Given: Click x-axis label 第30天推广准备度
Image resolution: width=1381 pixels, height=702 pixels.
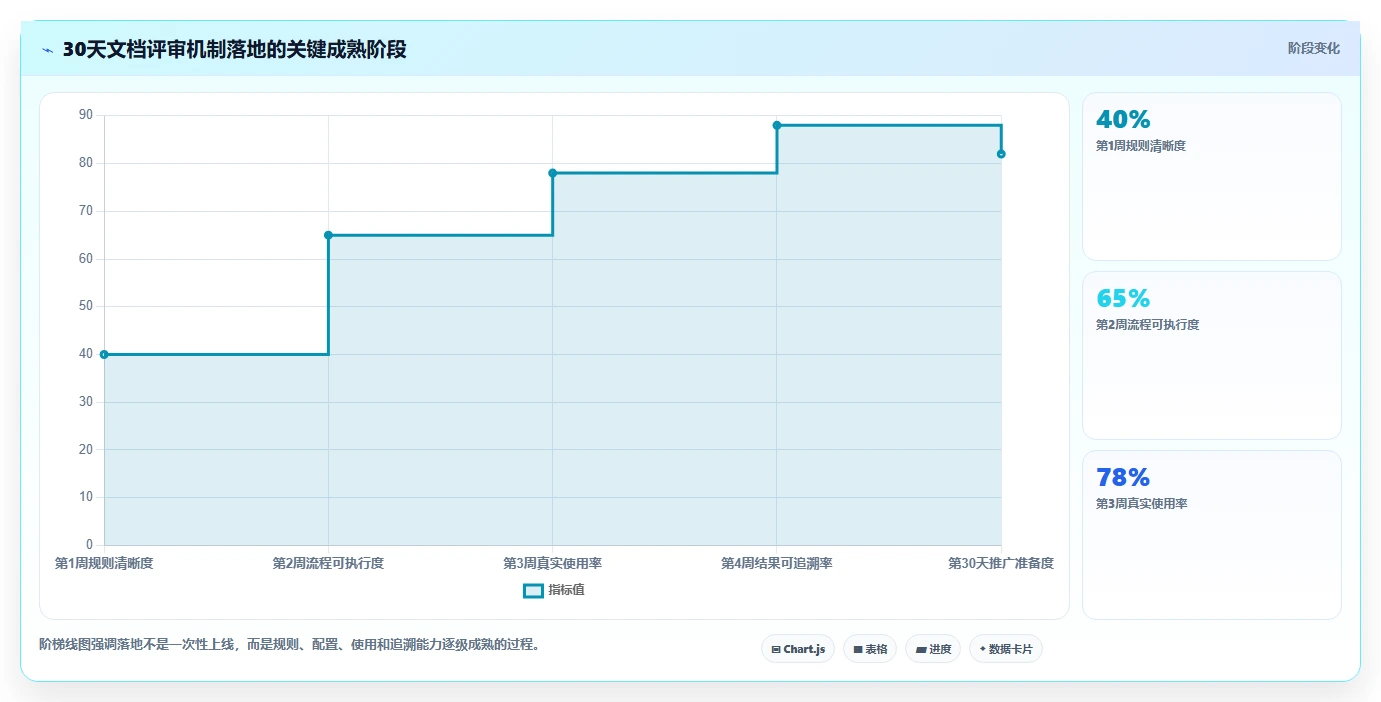Looking at the screenshot, I should click(1001, 563).
